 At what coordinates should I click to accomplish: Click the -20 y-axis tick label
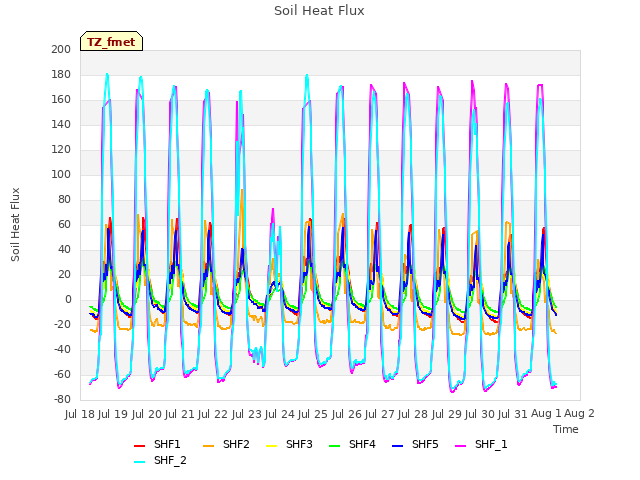[x=62, y=325]
